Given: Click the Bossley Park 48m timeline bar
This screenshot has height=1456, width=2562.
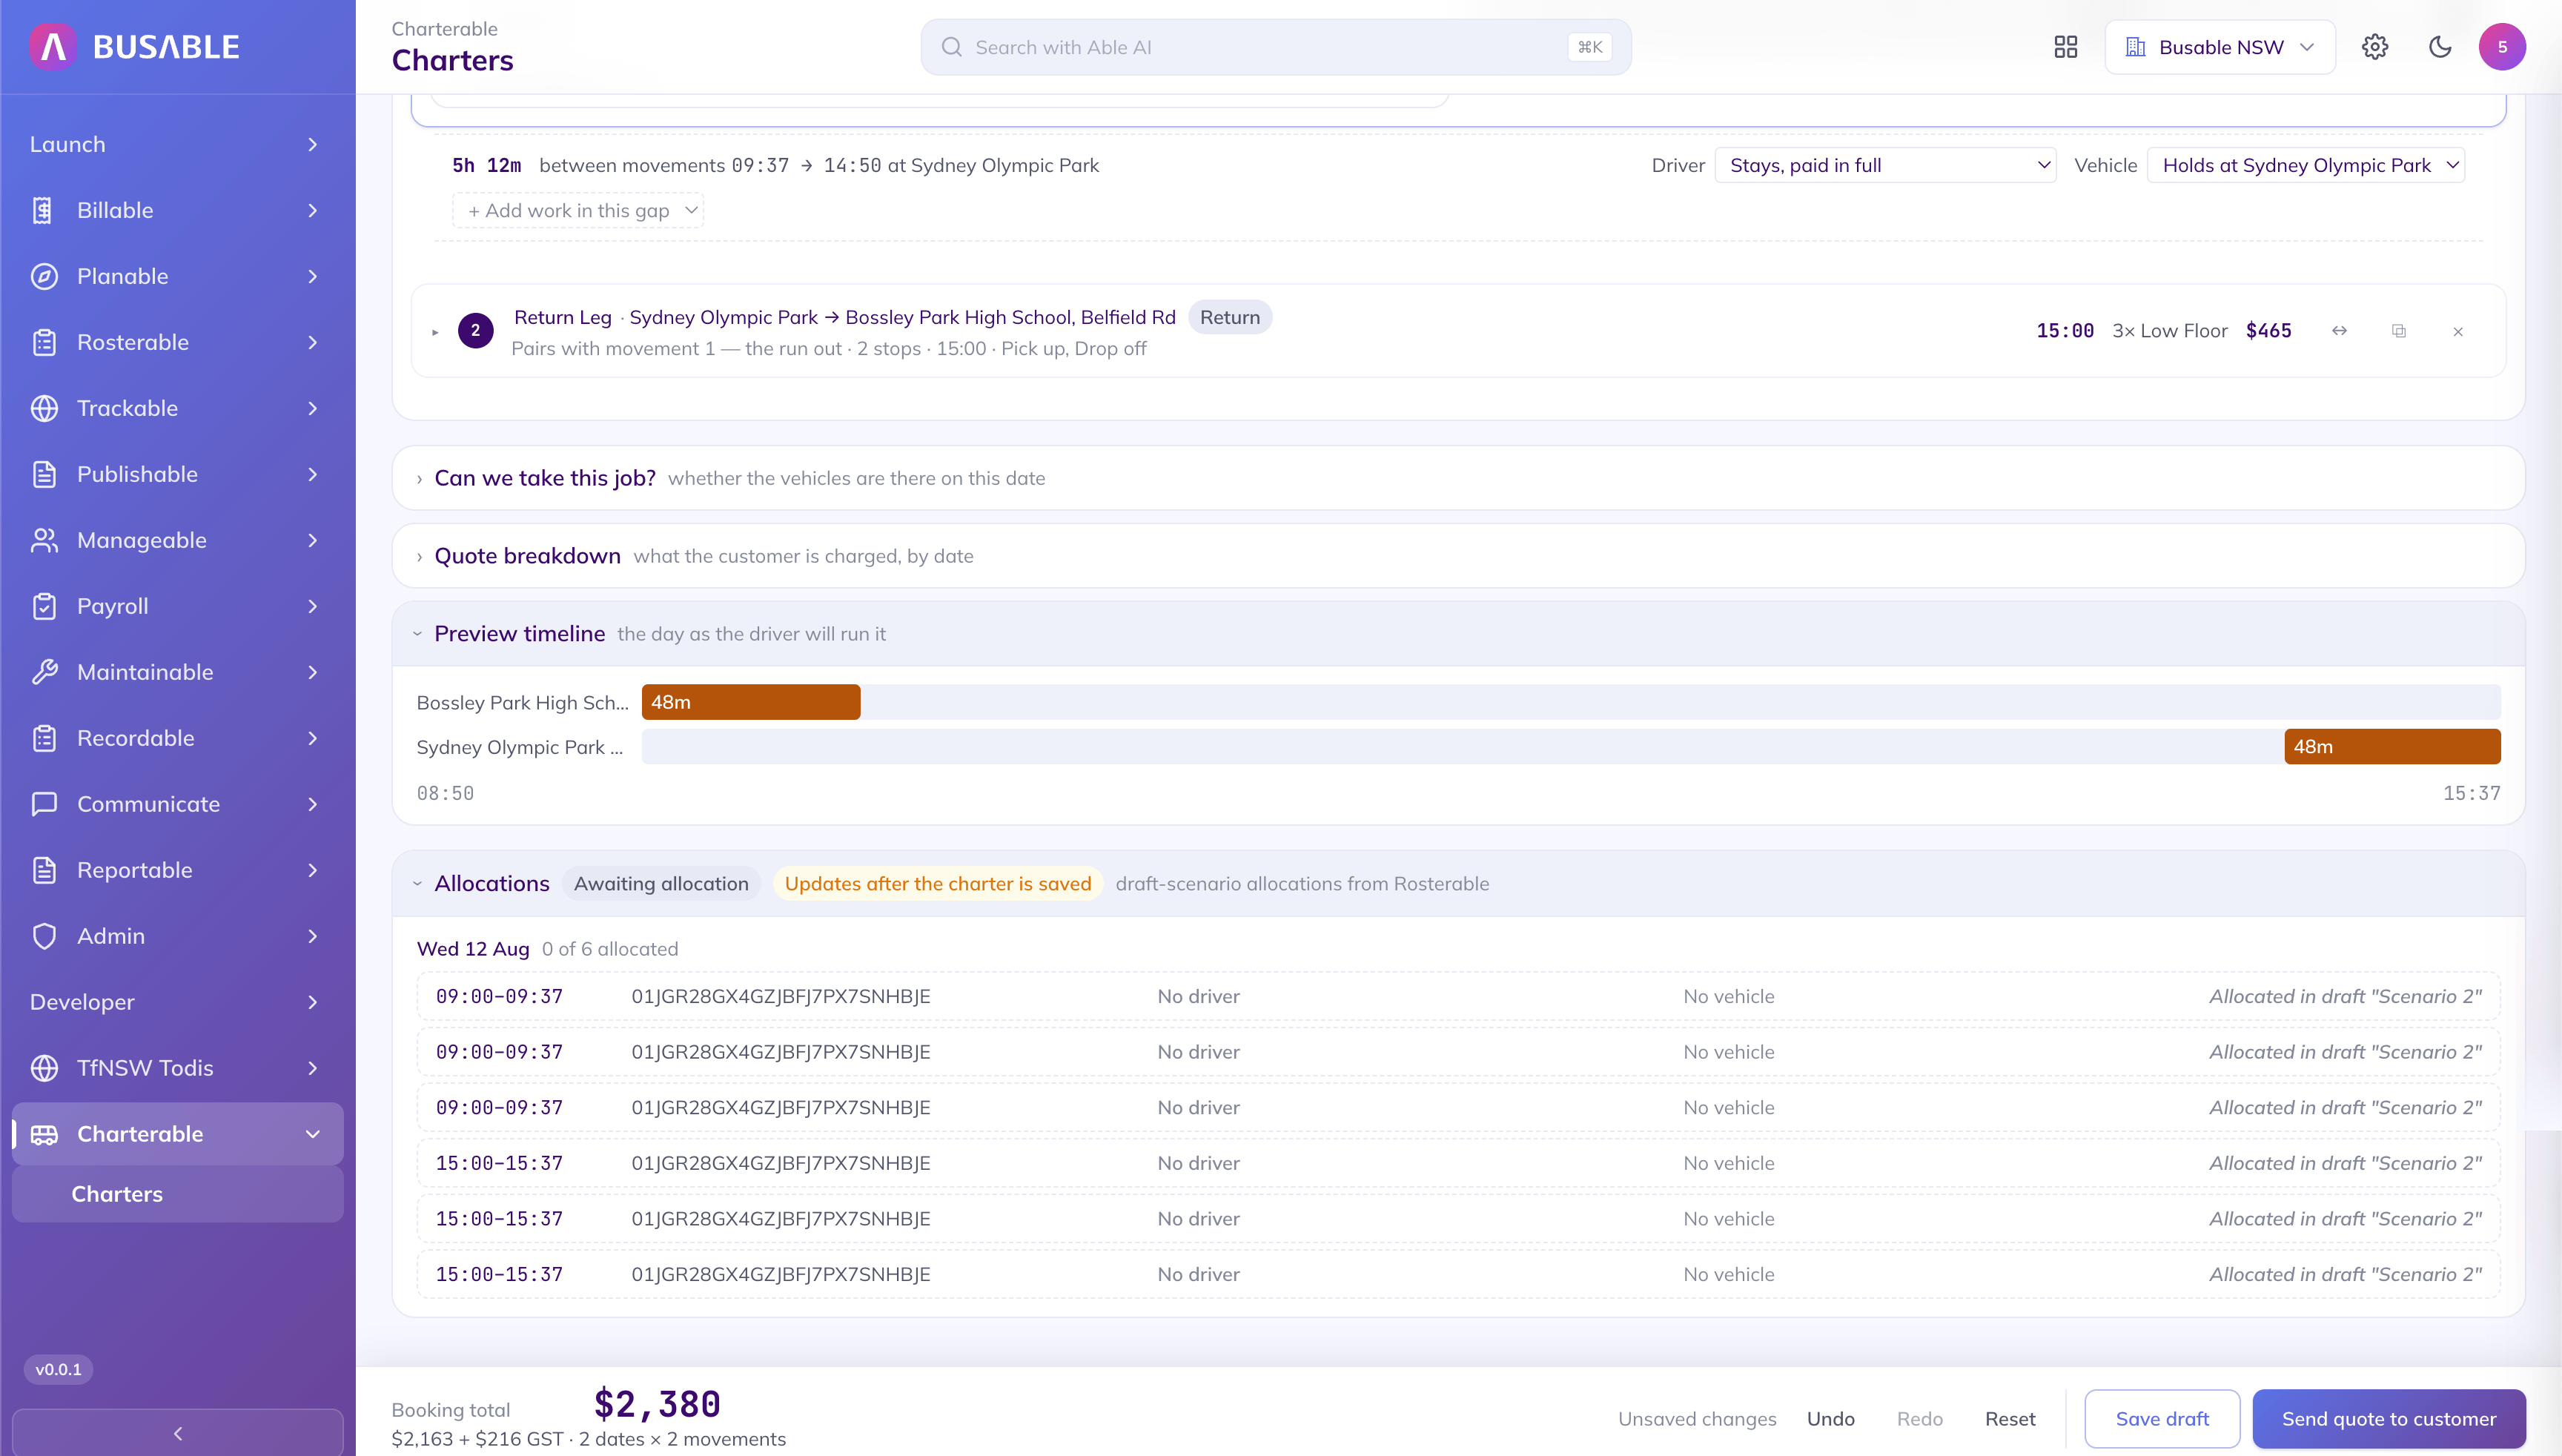Looking at the screenshot, I should [751, 702].
